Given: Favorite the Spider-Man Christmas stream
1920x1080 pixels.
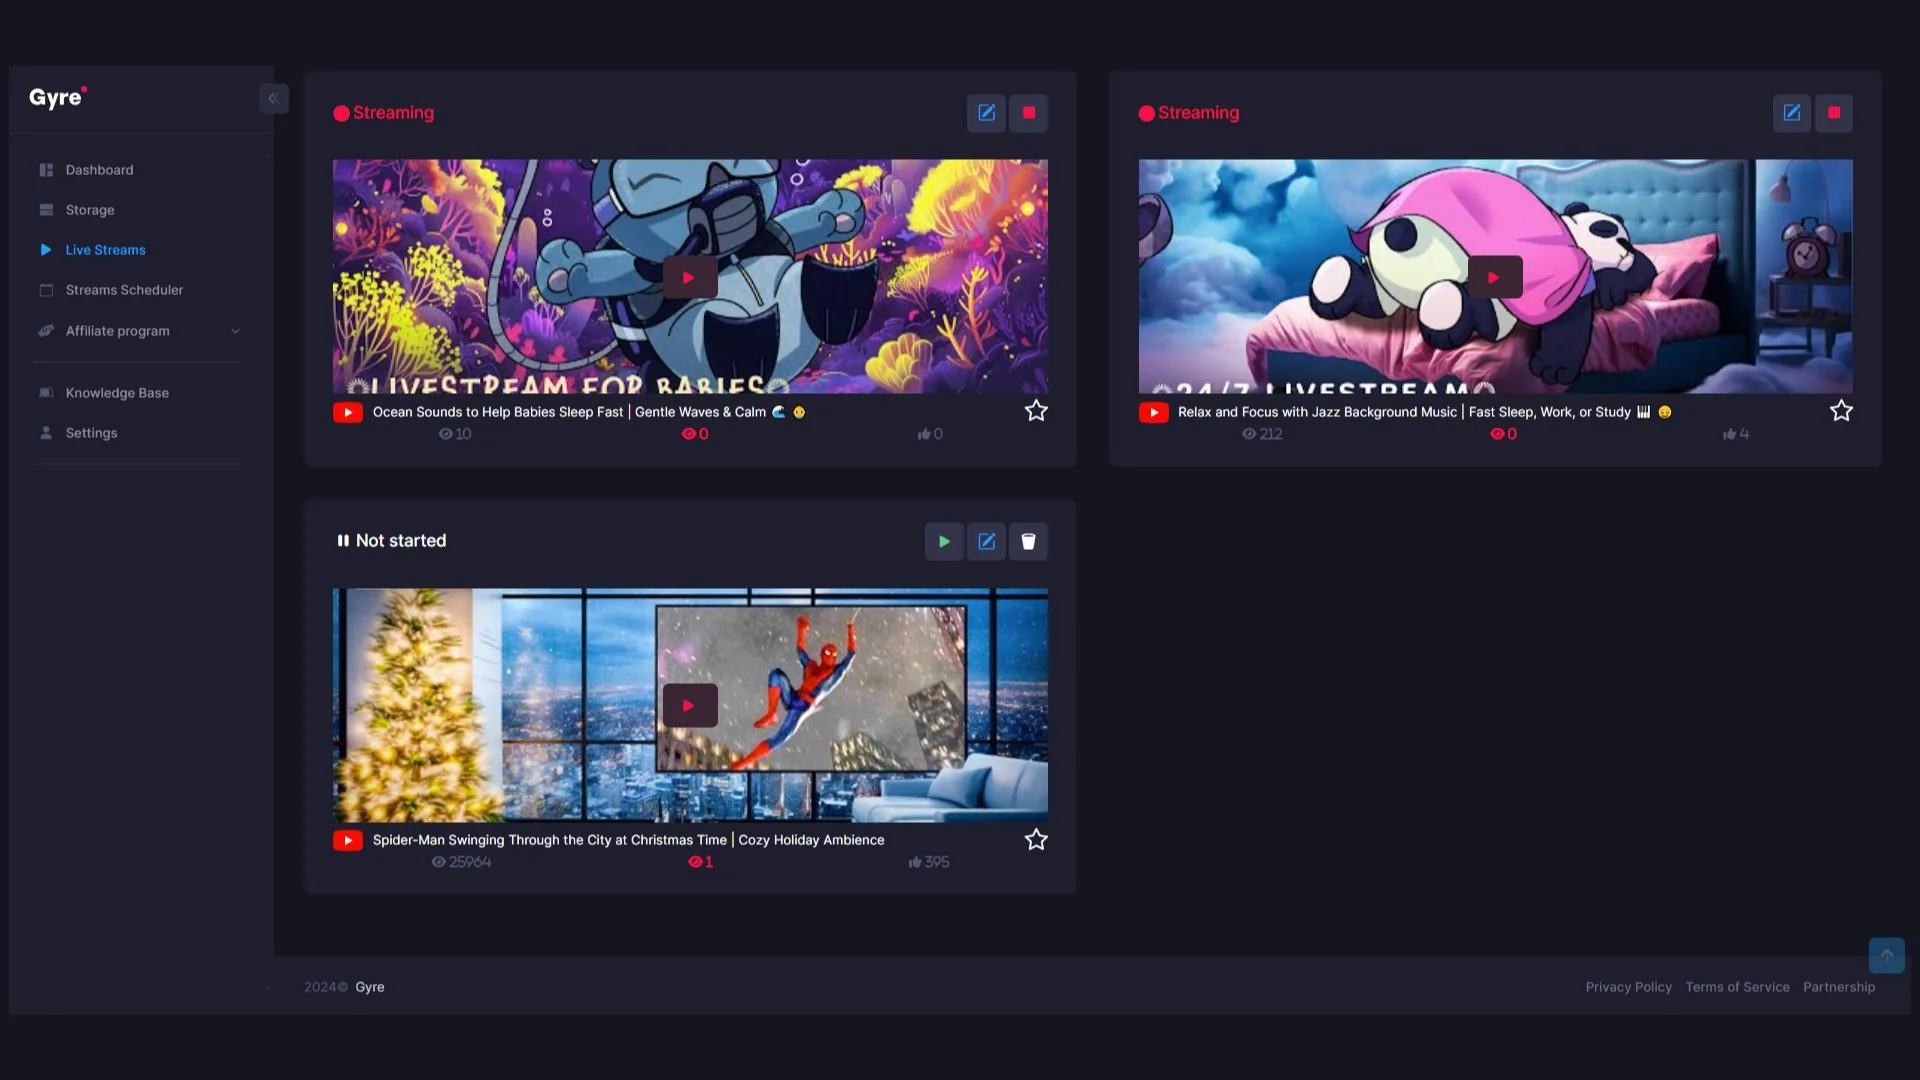Looking at the screenshot, I should click(x=1036, y=839).
